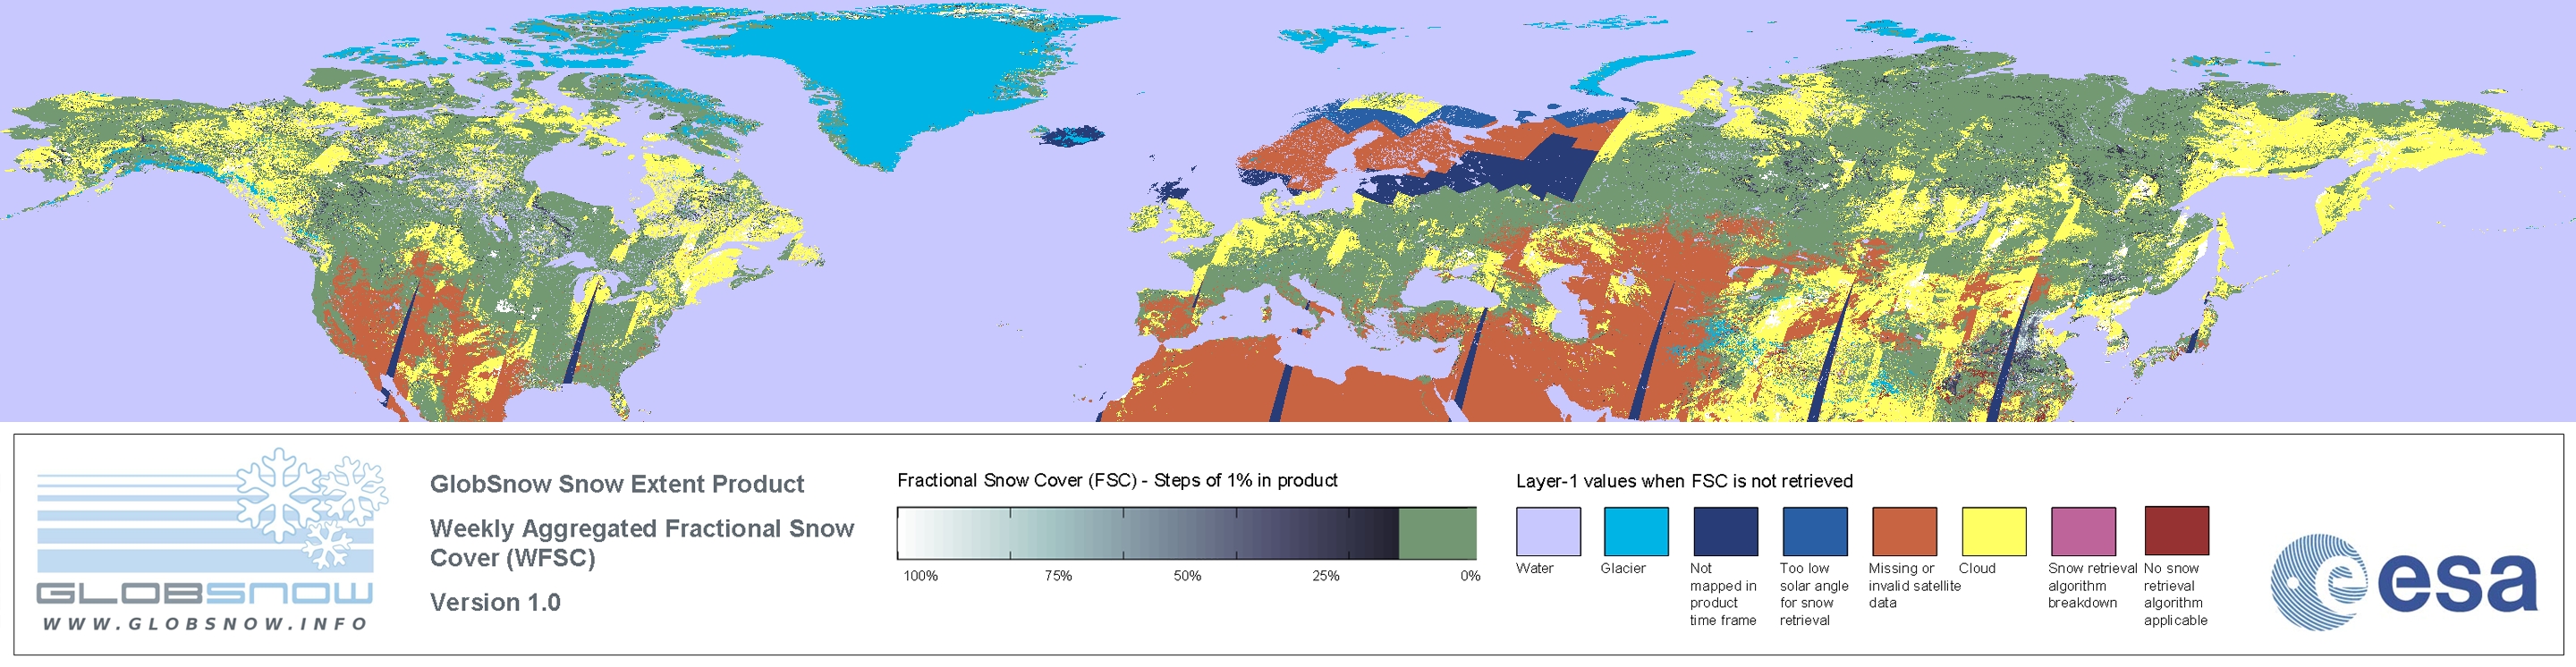This screenshot has height=667, width=2576.
Task: Click the Water legend color swatch
Action: tap(1548, 531)
